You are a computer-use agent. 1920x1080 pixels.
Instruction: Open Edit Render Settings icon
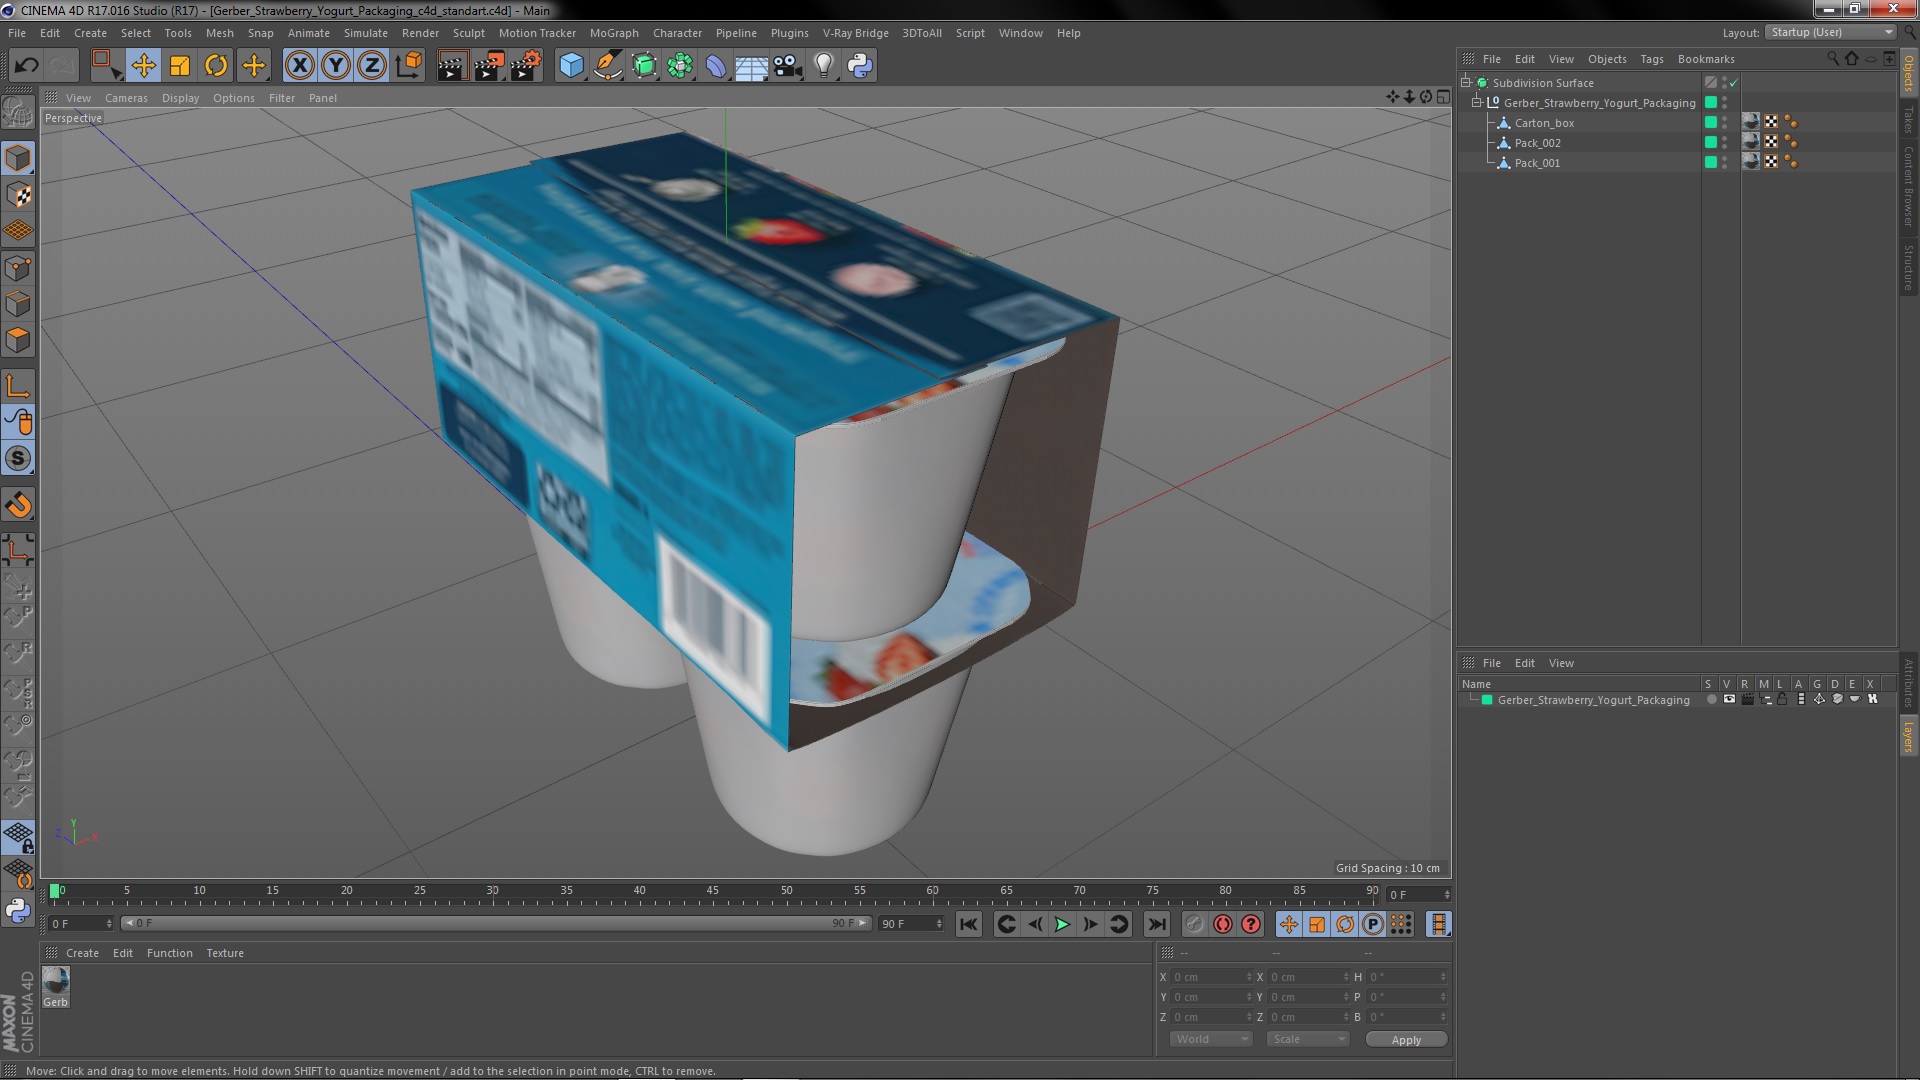525,66
